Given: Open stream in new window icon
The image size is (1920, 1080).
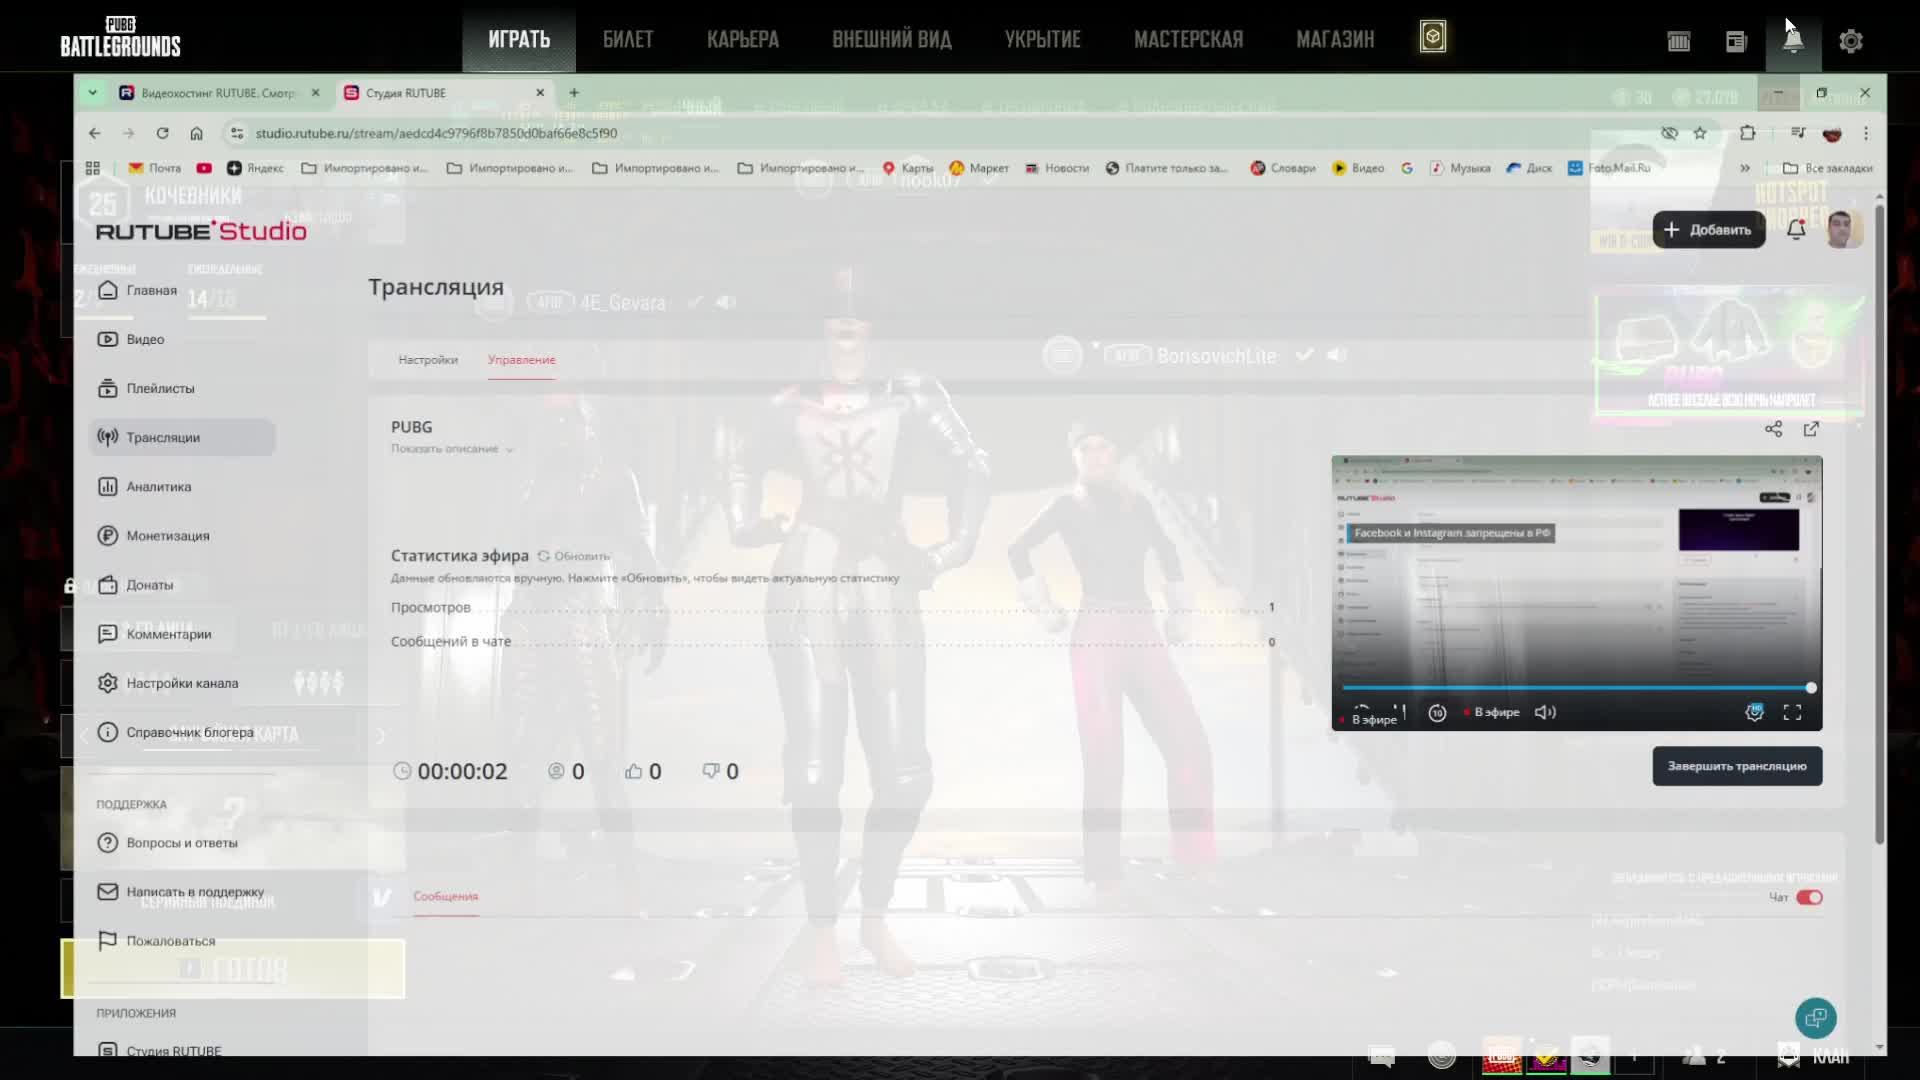Looking at the screenshot, I should tap(1811, 429).
